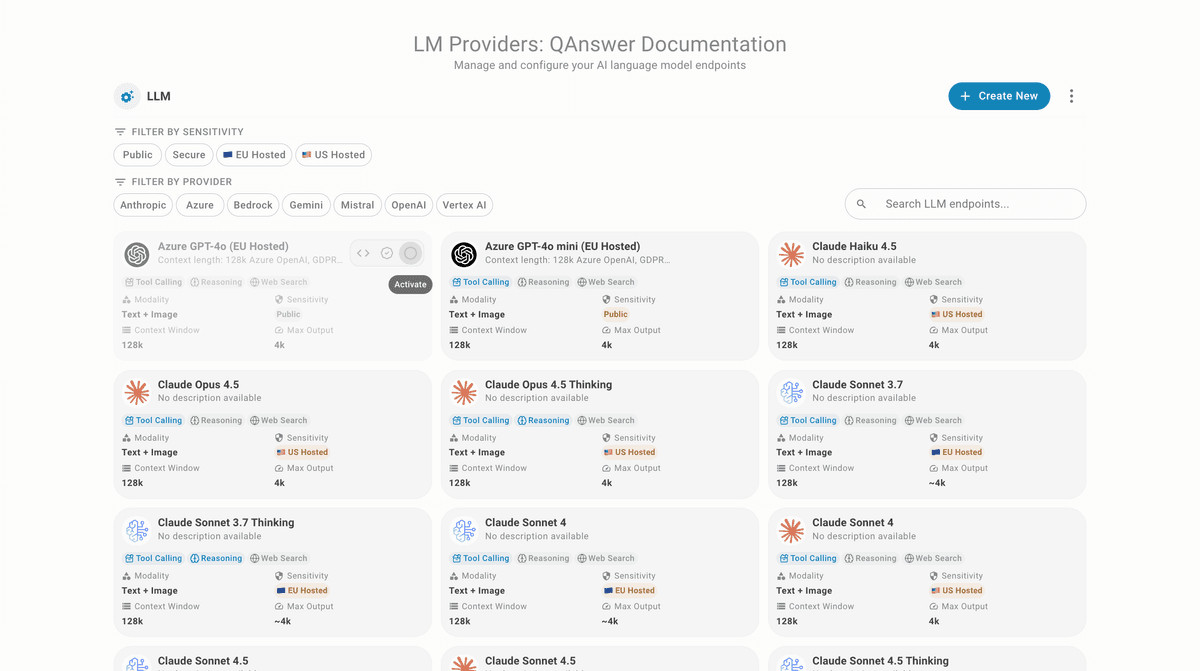
Task: Click the Anthropic logo on Claude Haiku 4.5 card
Action: [x=791, y=254]
